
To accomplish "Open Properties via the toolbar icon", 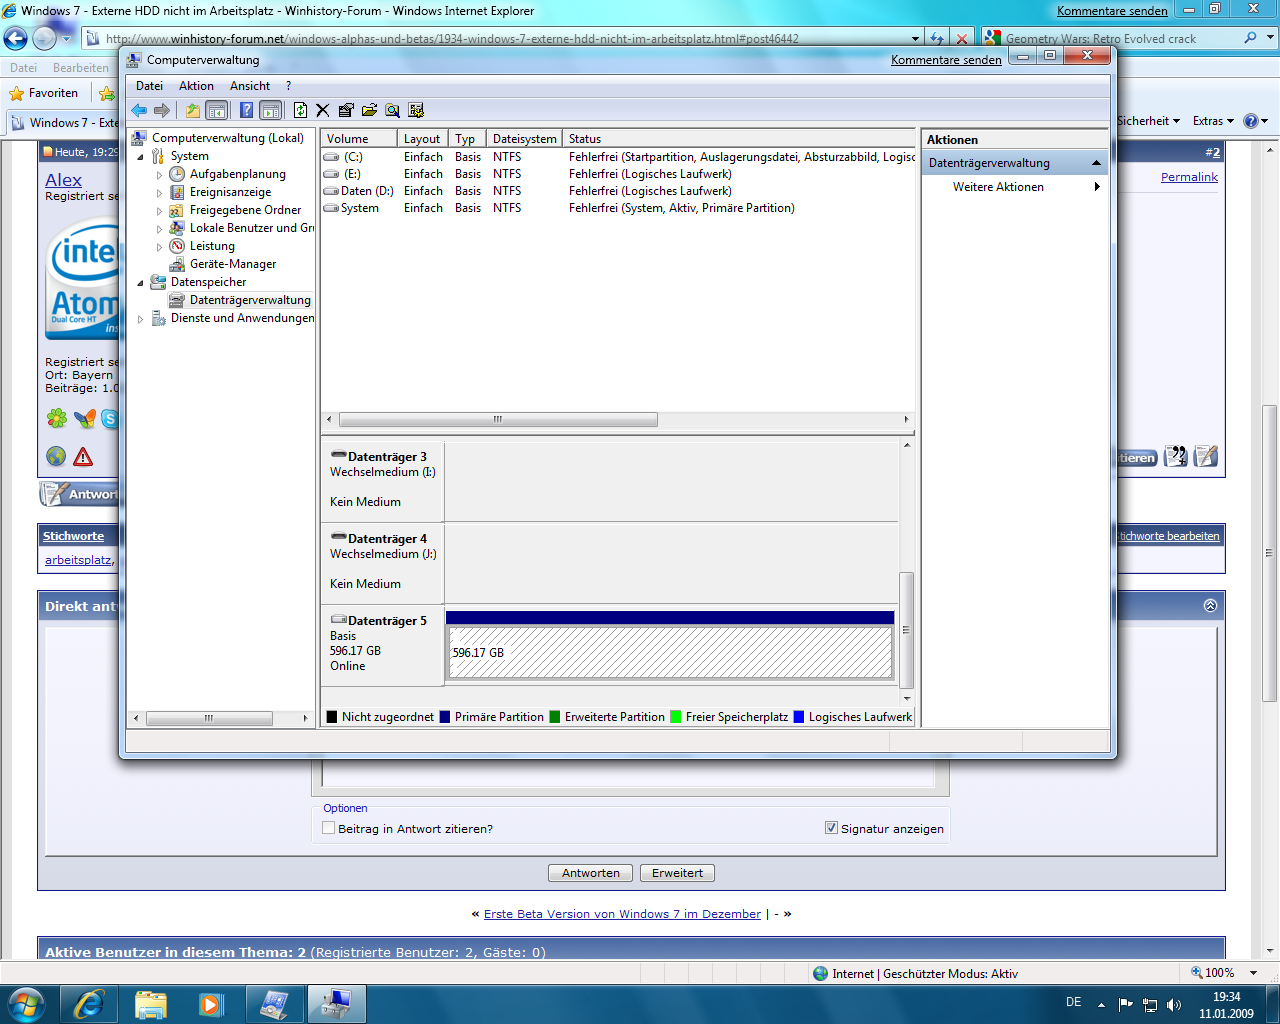I will pyautogui.click(x=346, y=110).
